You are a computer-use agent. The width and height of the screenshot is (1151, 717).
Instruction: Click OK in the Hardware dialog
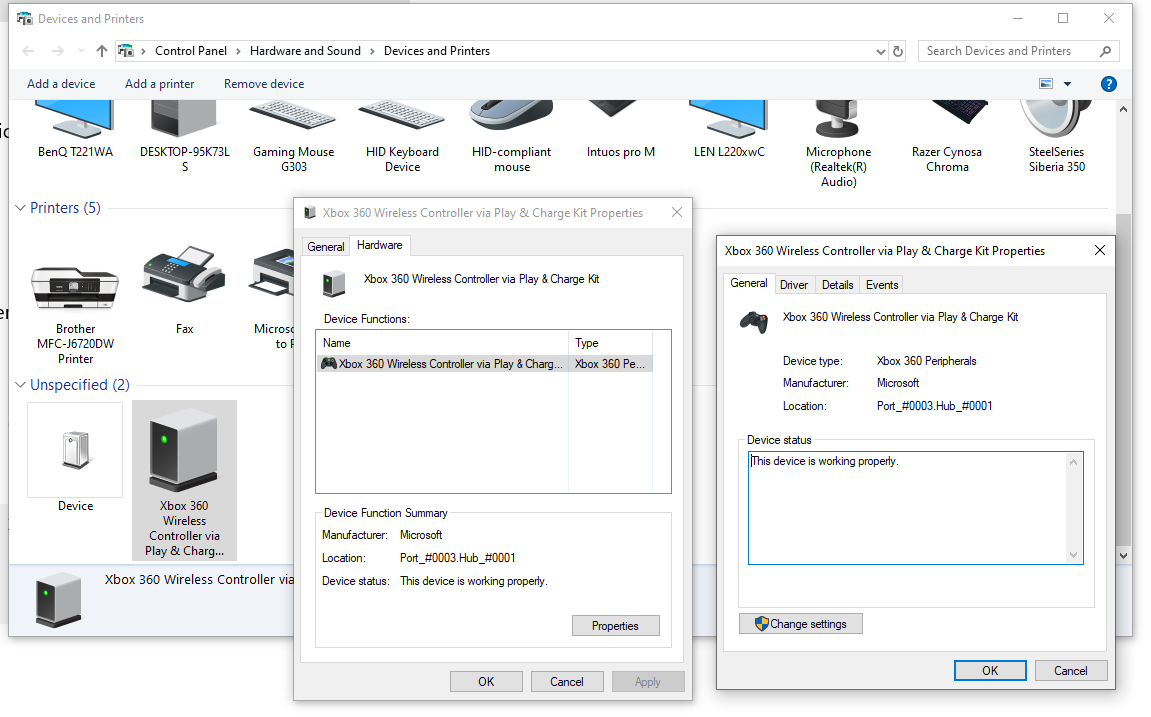pyautogui.click(x=486, y=681)
